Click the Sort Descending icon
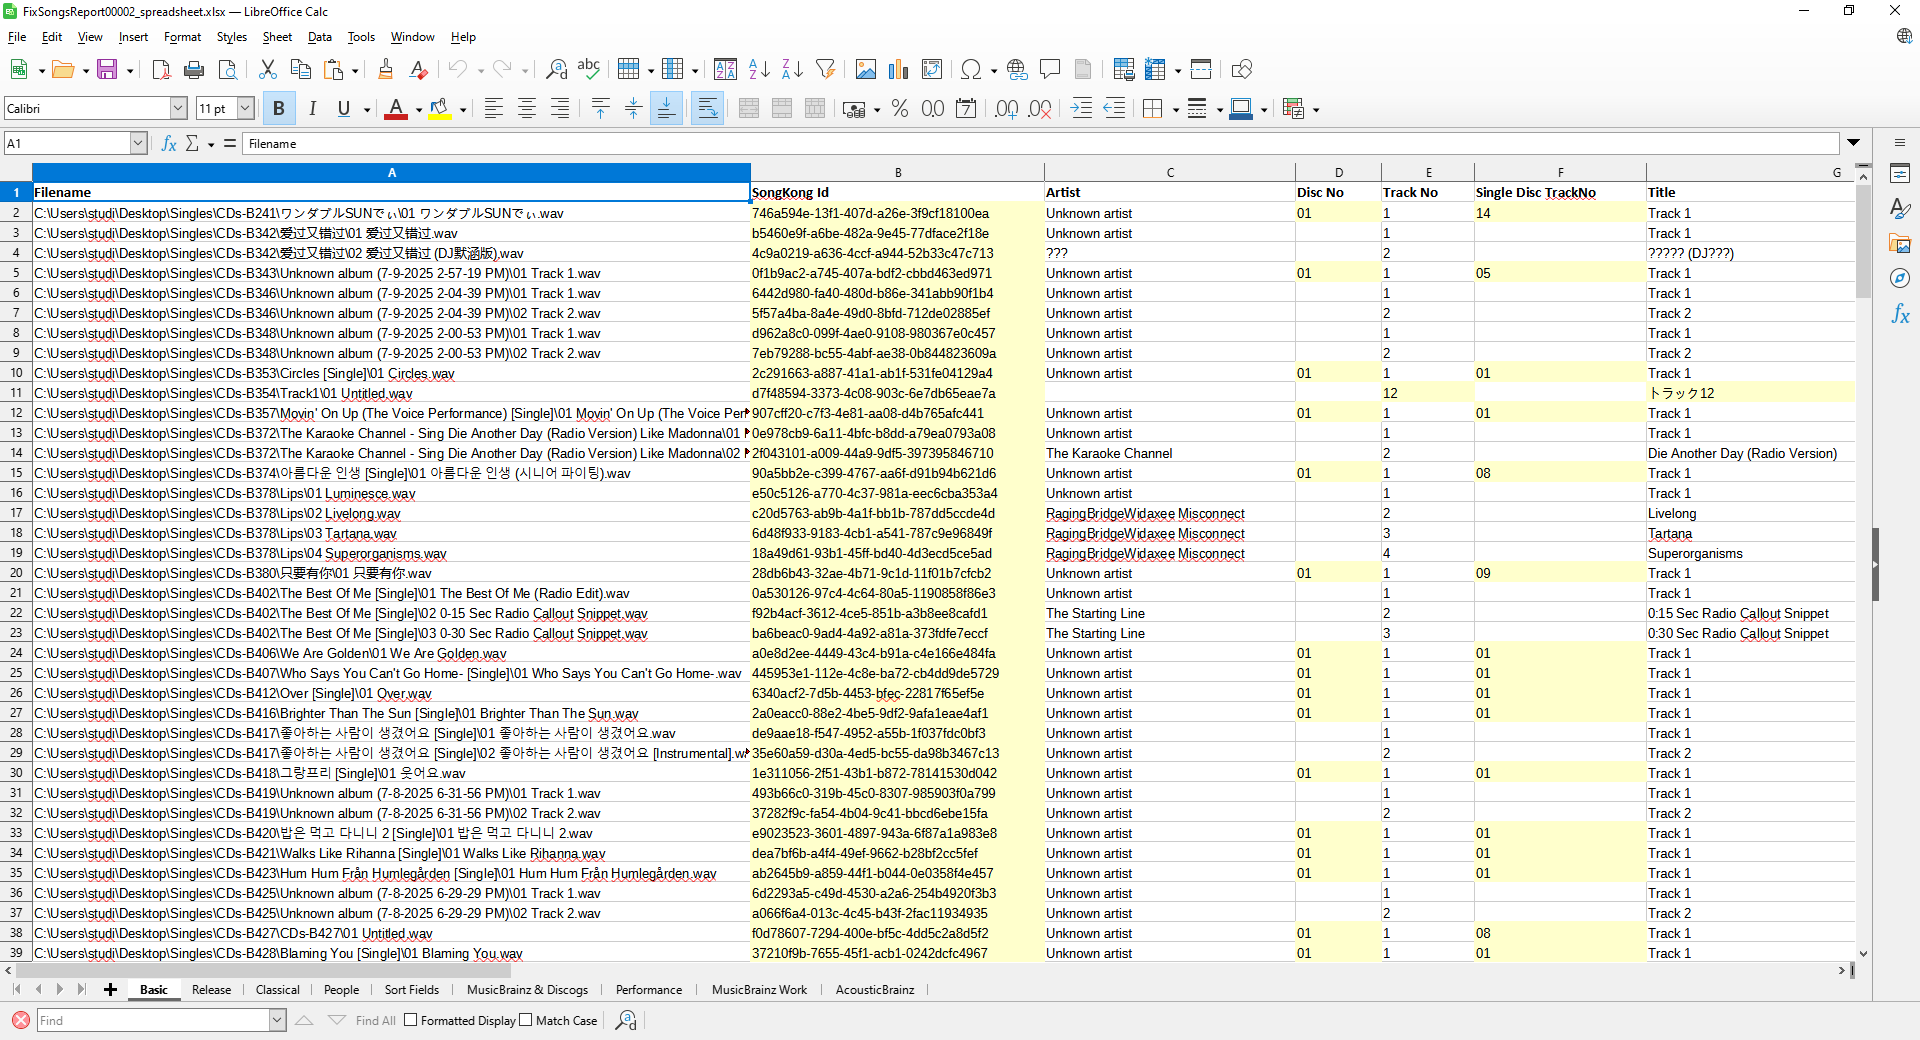 pyautogui.click(x=792, y=69)
